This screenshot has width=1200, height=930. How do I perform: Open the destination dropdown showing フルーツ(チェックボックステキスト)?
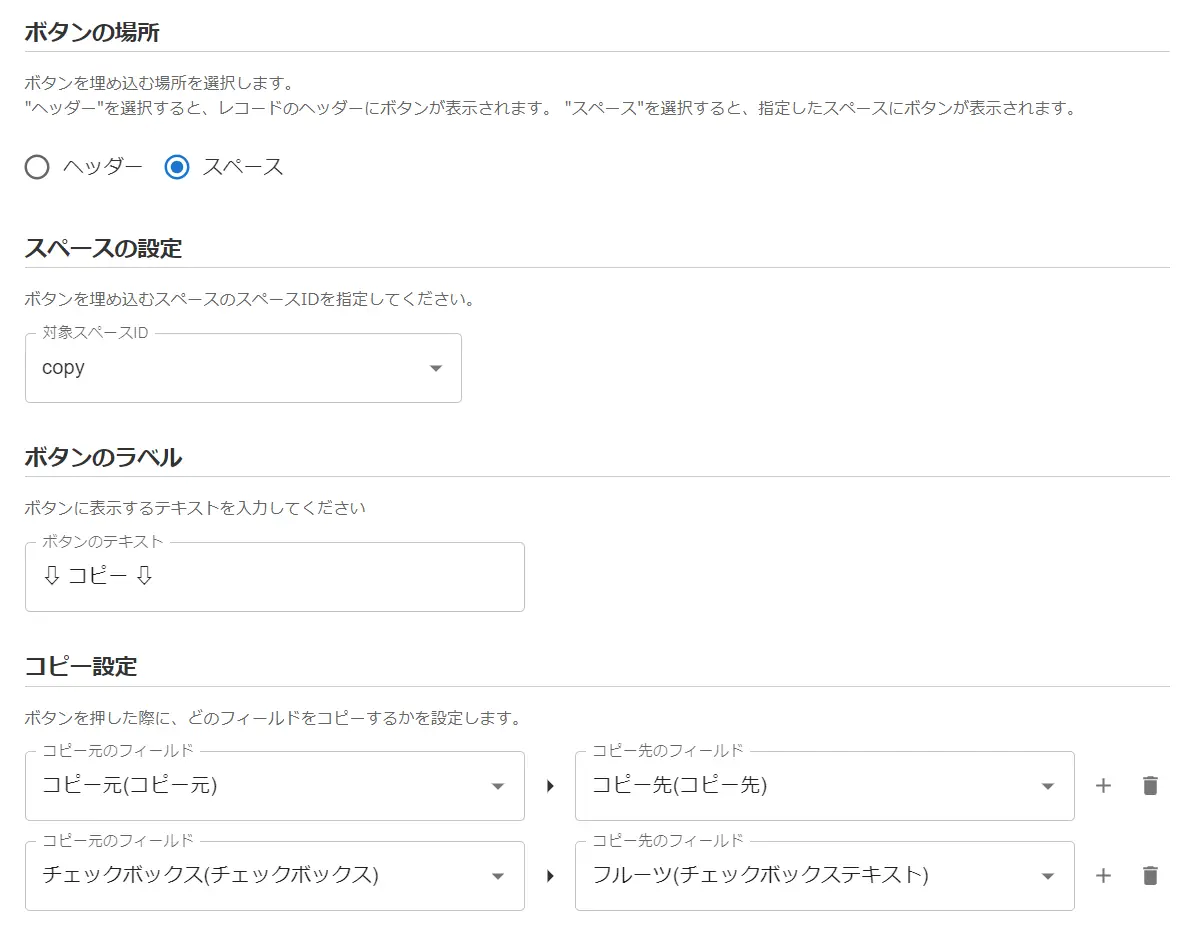[x=810, y=876]
